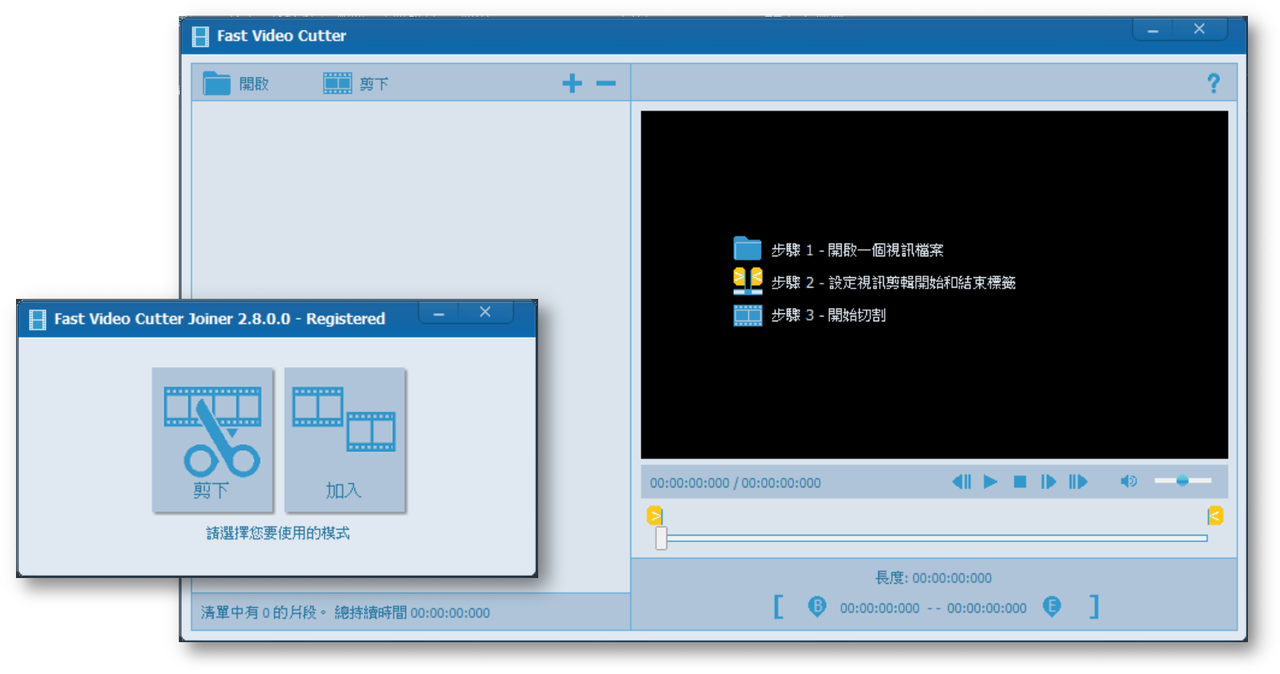
Task: Choose the 加入 joiner mode in dialog
Action: pos(344,440)
